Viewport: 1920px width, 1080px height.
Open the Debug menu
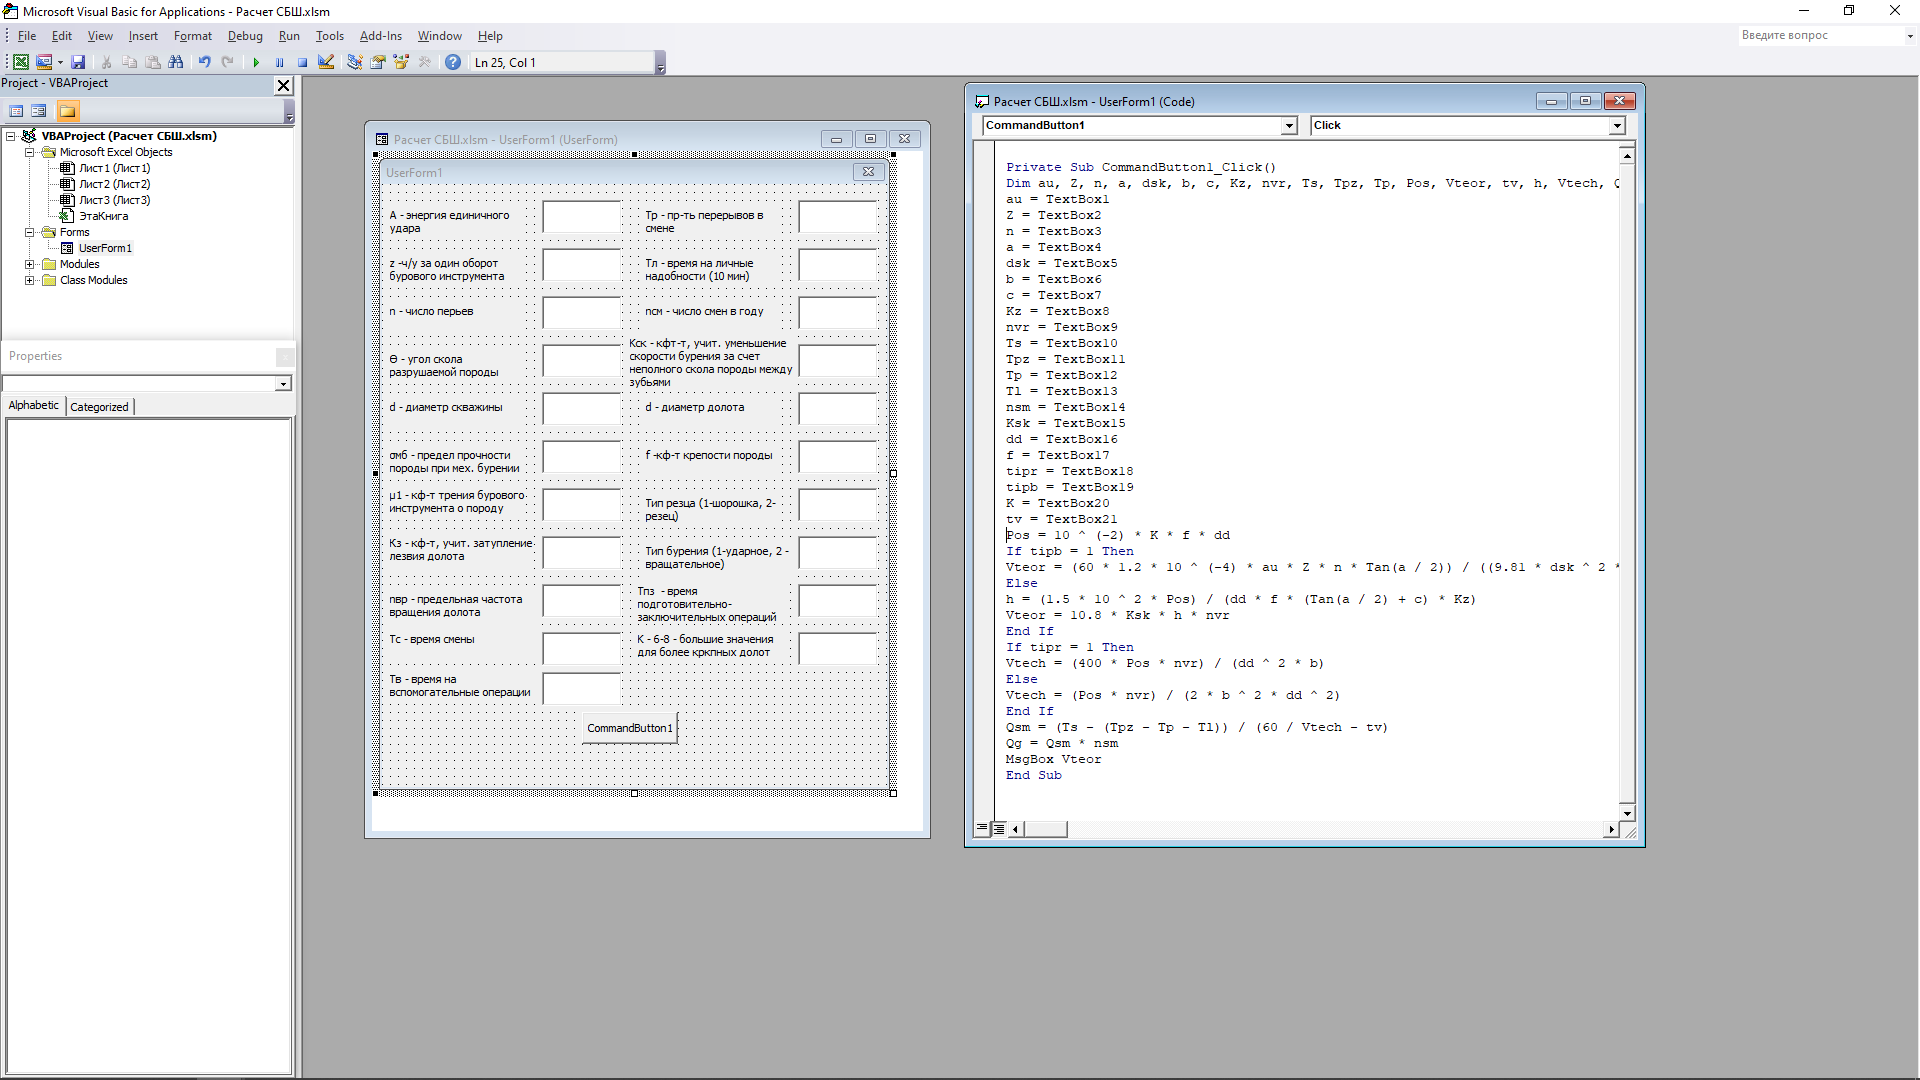(x=245, y=36)
